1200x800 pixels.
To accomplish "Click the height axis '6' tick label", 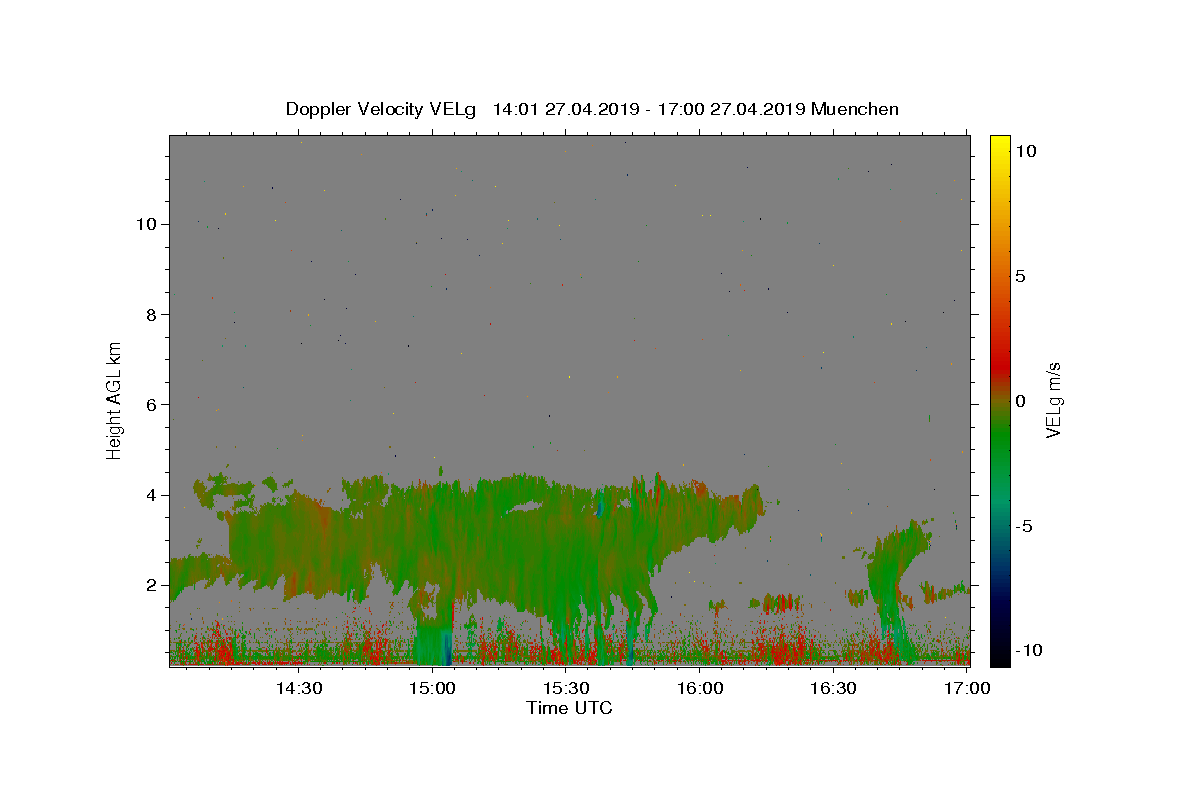I will tap(151, 405).
